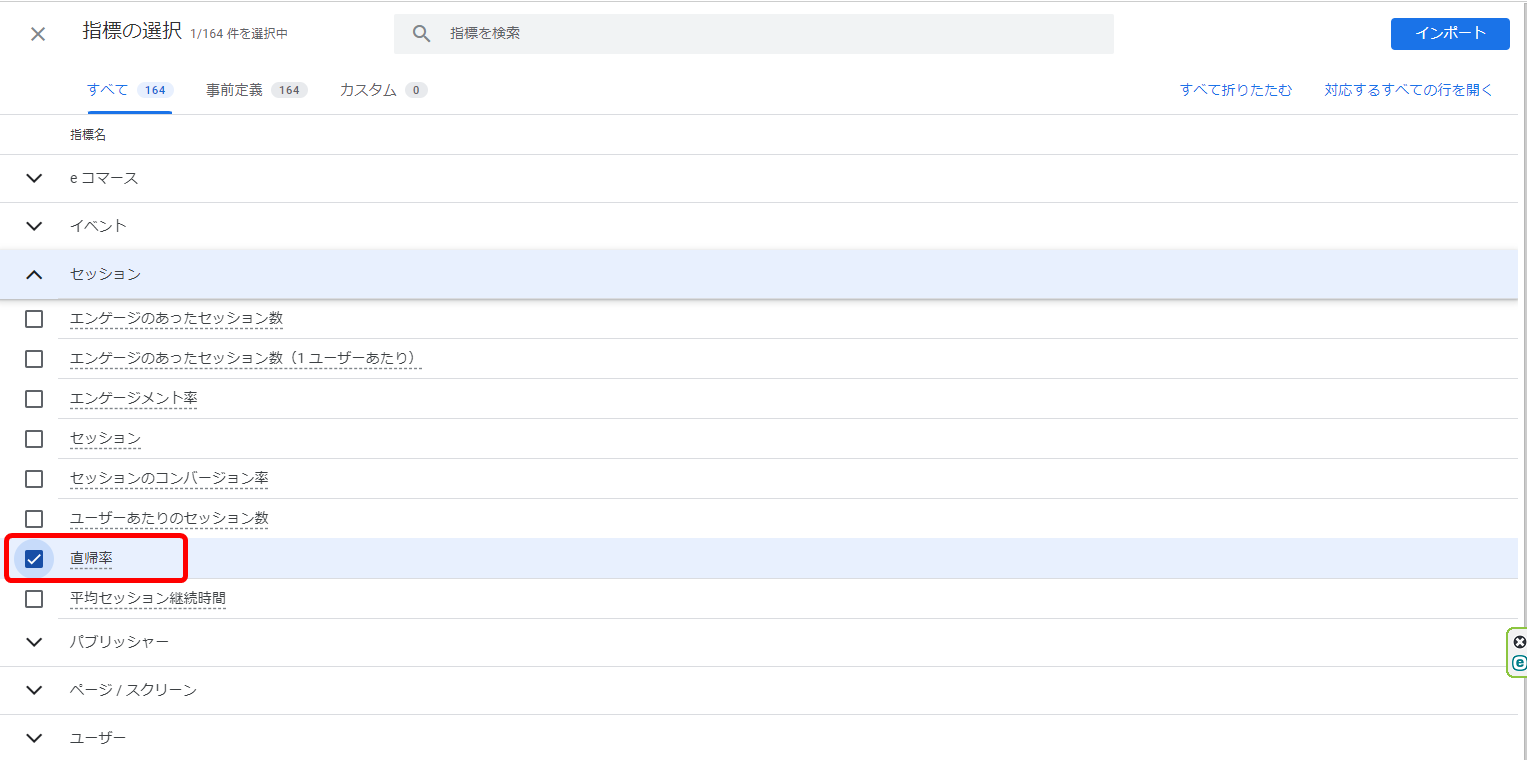
Task: Click すべて折りたたむ link
Action: coord(1236,90)
